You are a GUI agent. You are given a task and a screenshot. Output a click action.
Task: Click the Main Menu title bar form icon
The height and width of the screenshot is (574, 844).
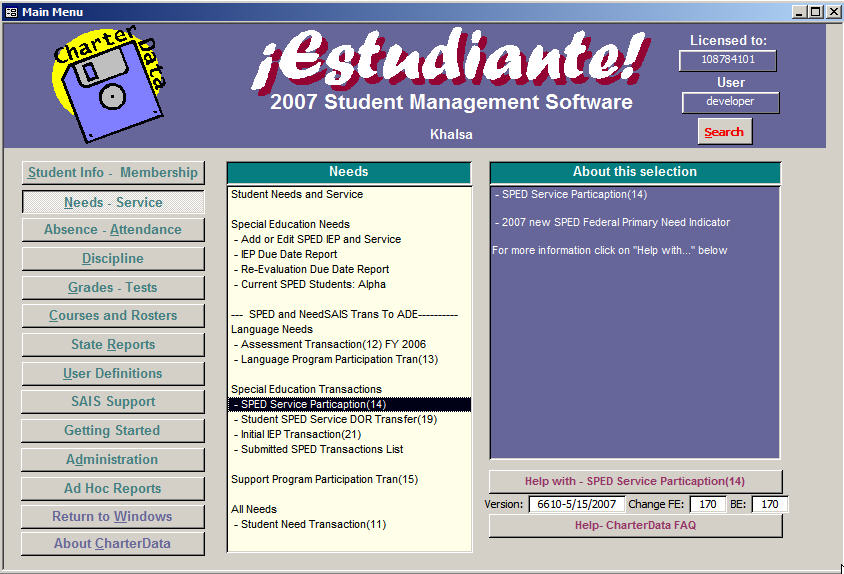[x=11, y=12]
